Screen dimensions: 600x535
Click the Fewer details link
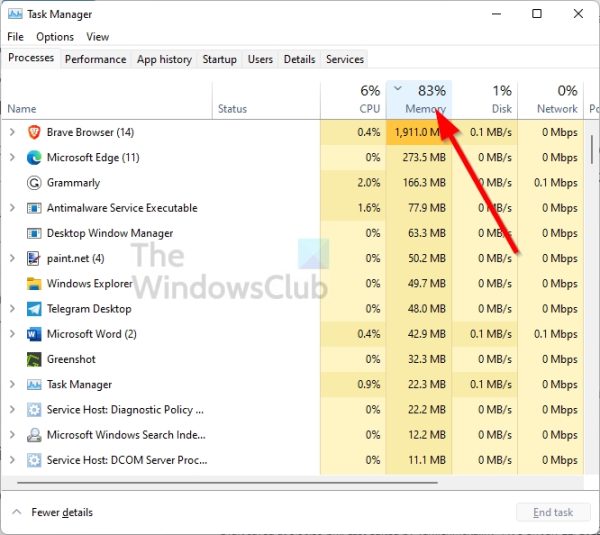62,512
